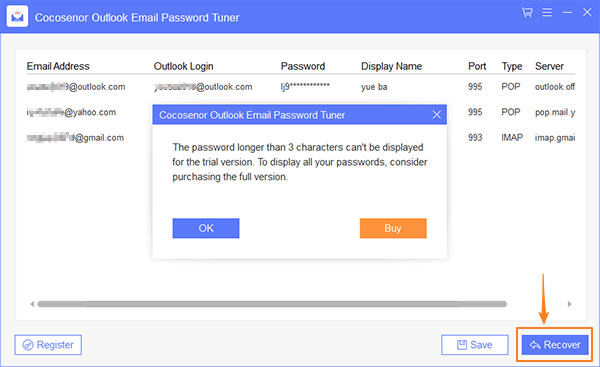
Task: Click the left scroll arrow
Action: click(32, 304)
